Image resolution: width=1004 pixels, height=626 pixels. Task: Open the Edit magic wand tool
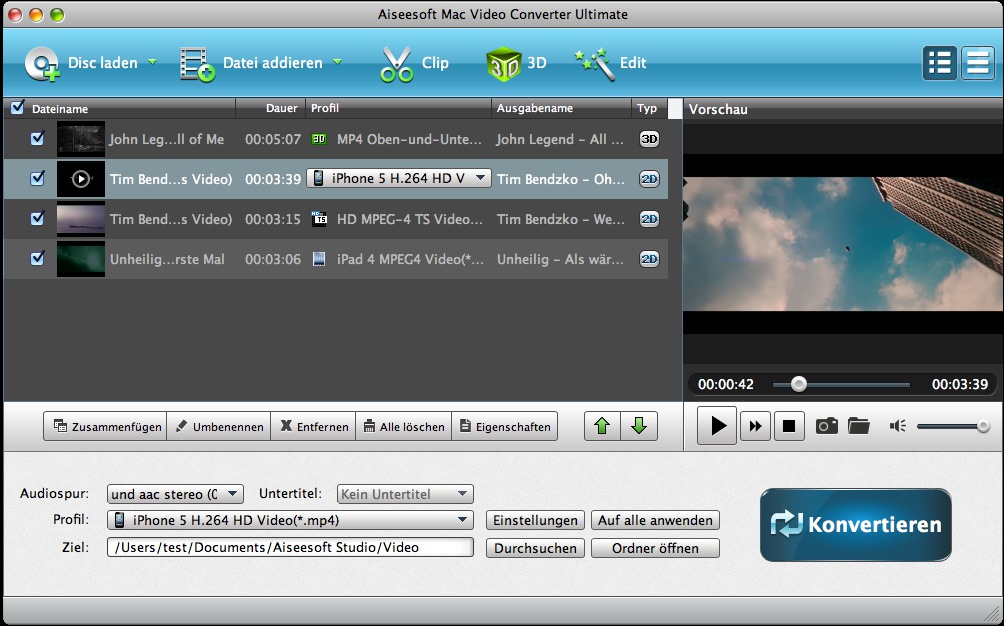pos(595,64)
